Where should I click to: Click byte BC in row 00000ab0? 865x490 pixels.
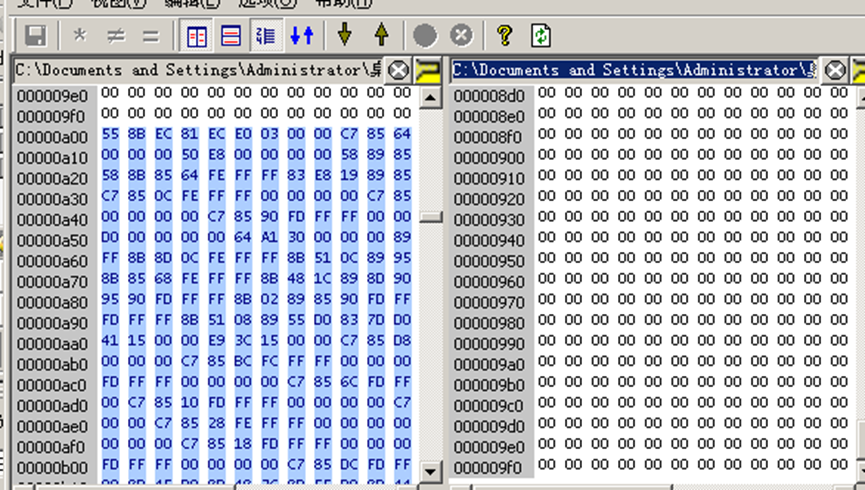pos(243,361)
